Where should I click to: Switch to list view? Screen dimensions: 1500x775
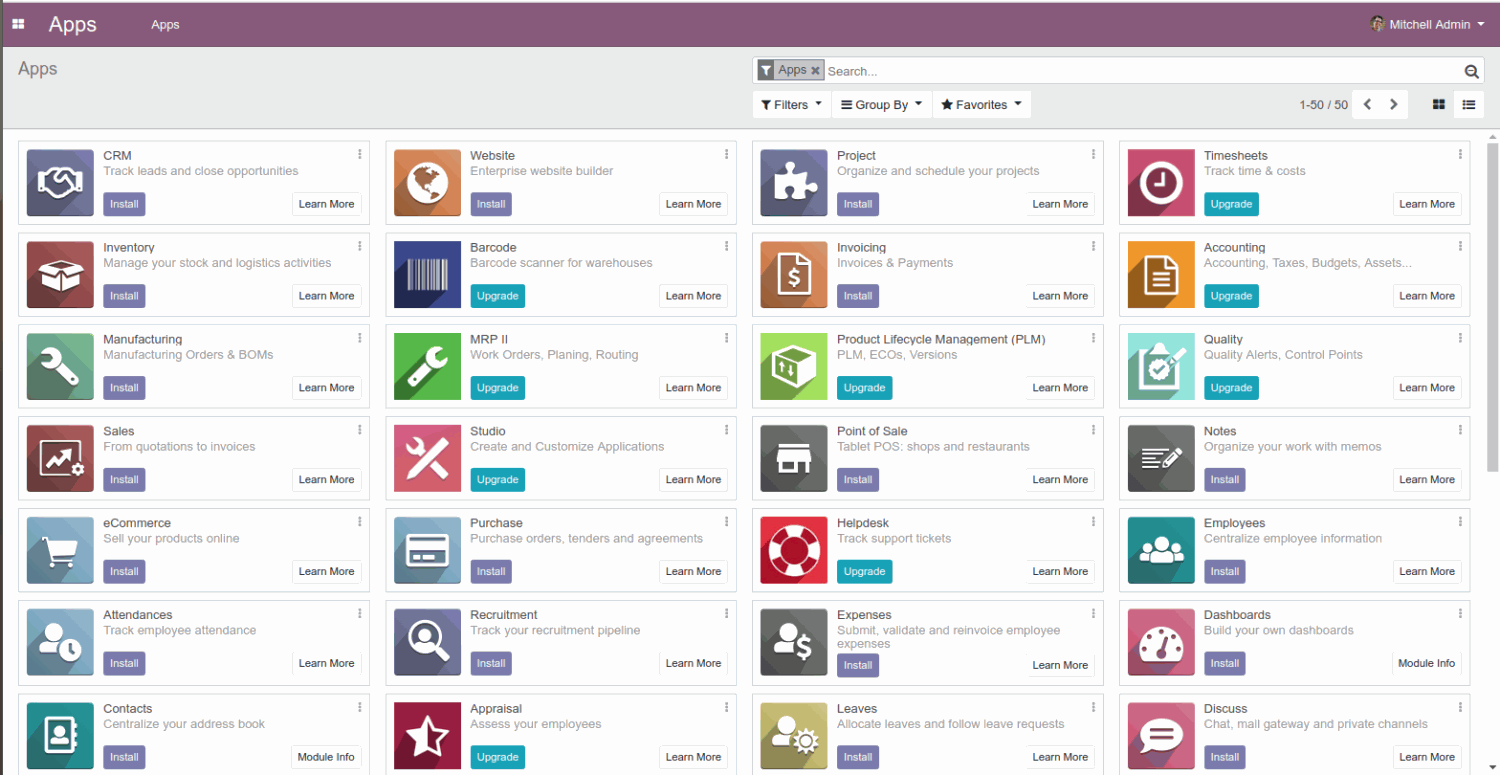tap(1468, 104)
